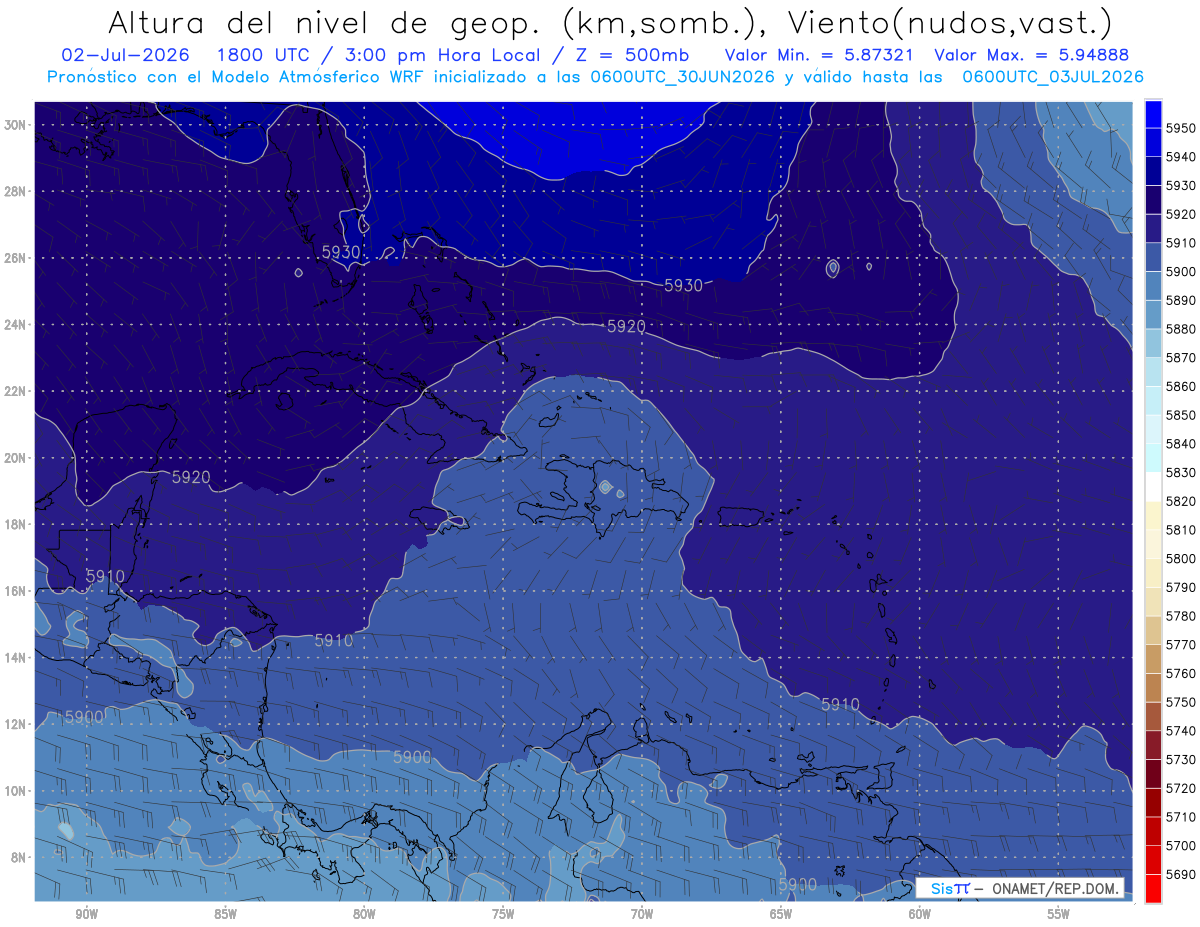The width and height of the screenshot is (1200, 927).
Task: Click the '90W' longitude axis label
Action: coord(86,914)
